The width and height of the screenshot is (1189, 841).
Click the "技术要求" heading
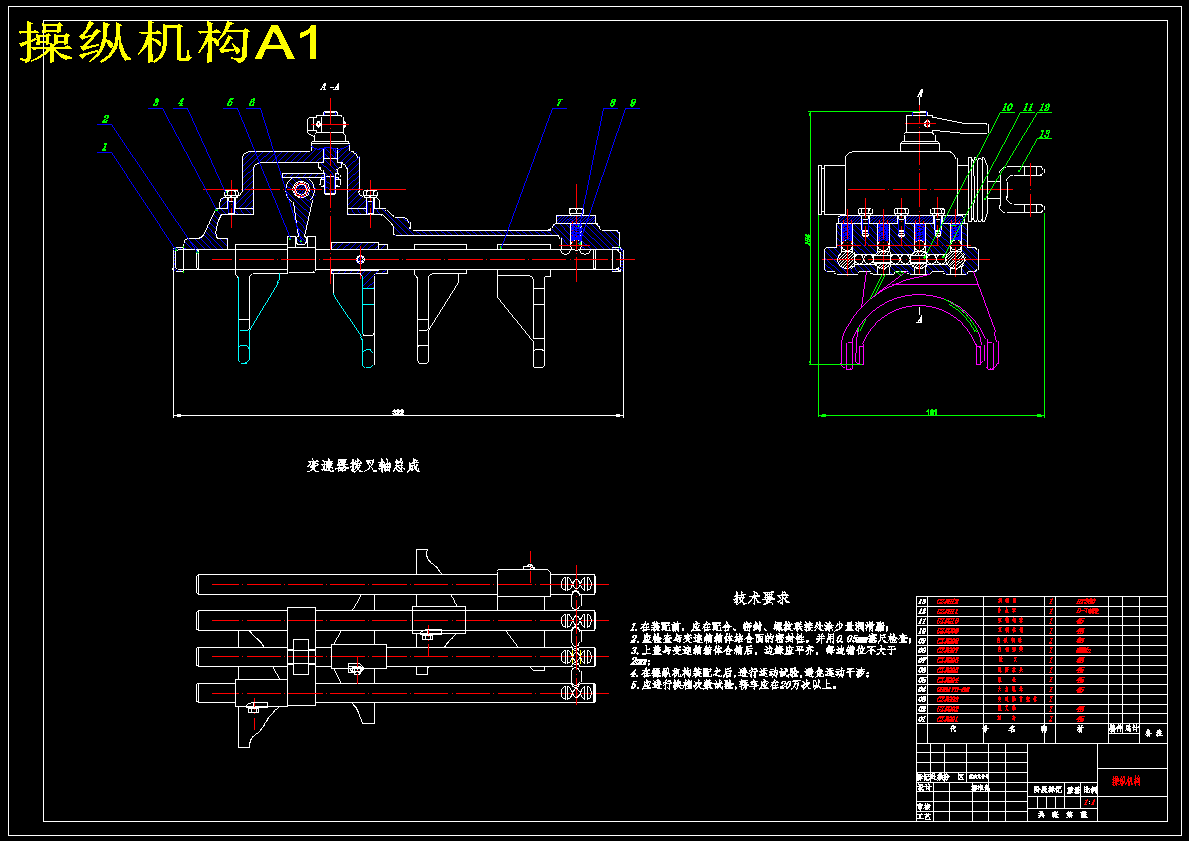click(x=761, y=598)
